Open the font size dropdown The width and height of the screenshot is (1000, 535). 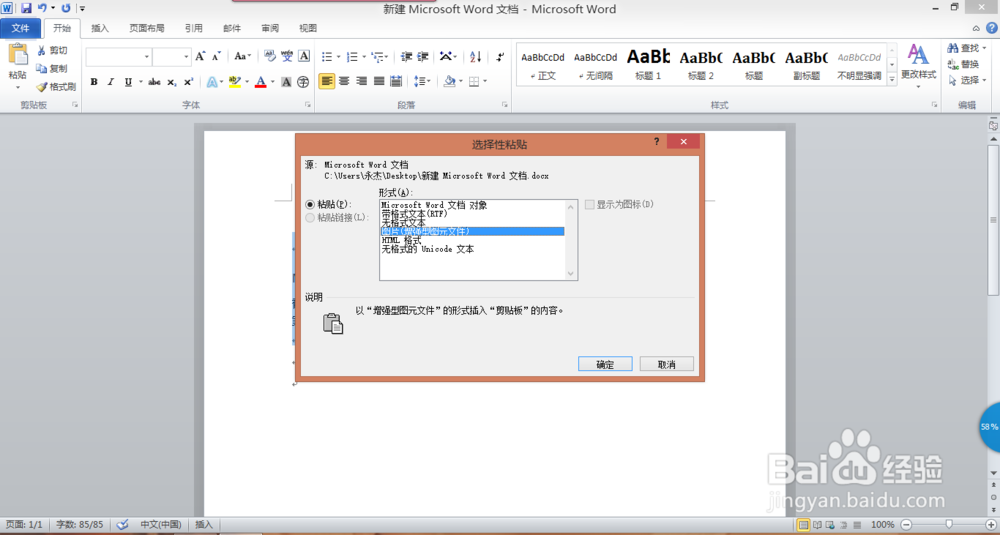point(186,57)
